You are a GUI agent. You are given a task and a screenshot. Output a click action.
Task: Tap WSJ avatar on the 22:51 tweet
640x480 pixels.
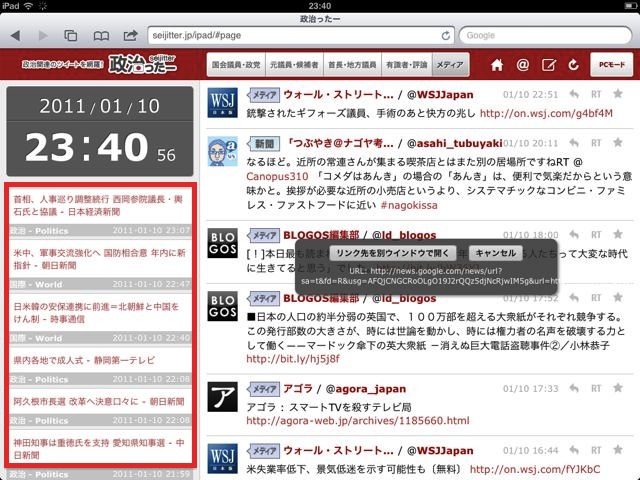pos(222,102)
